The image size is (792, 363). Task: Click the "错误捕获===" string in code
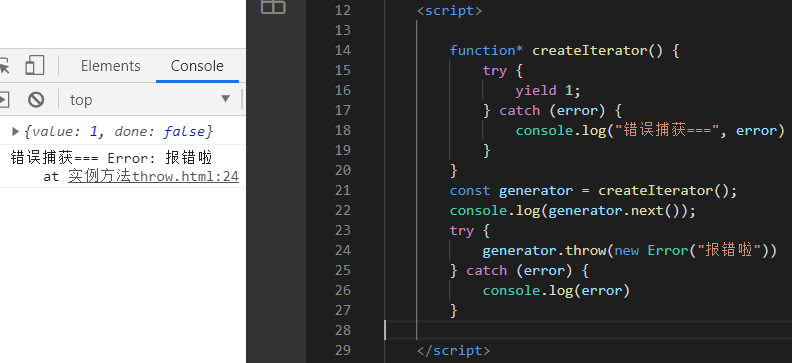(668, 131)
